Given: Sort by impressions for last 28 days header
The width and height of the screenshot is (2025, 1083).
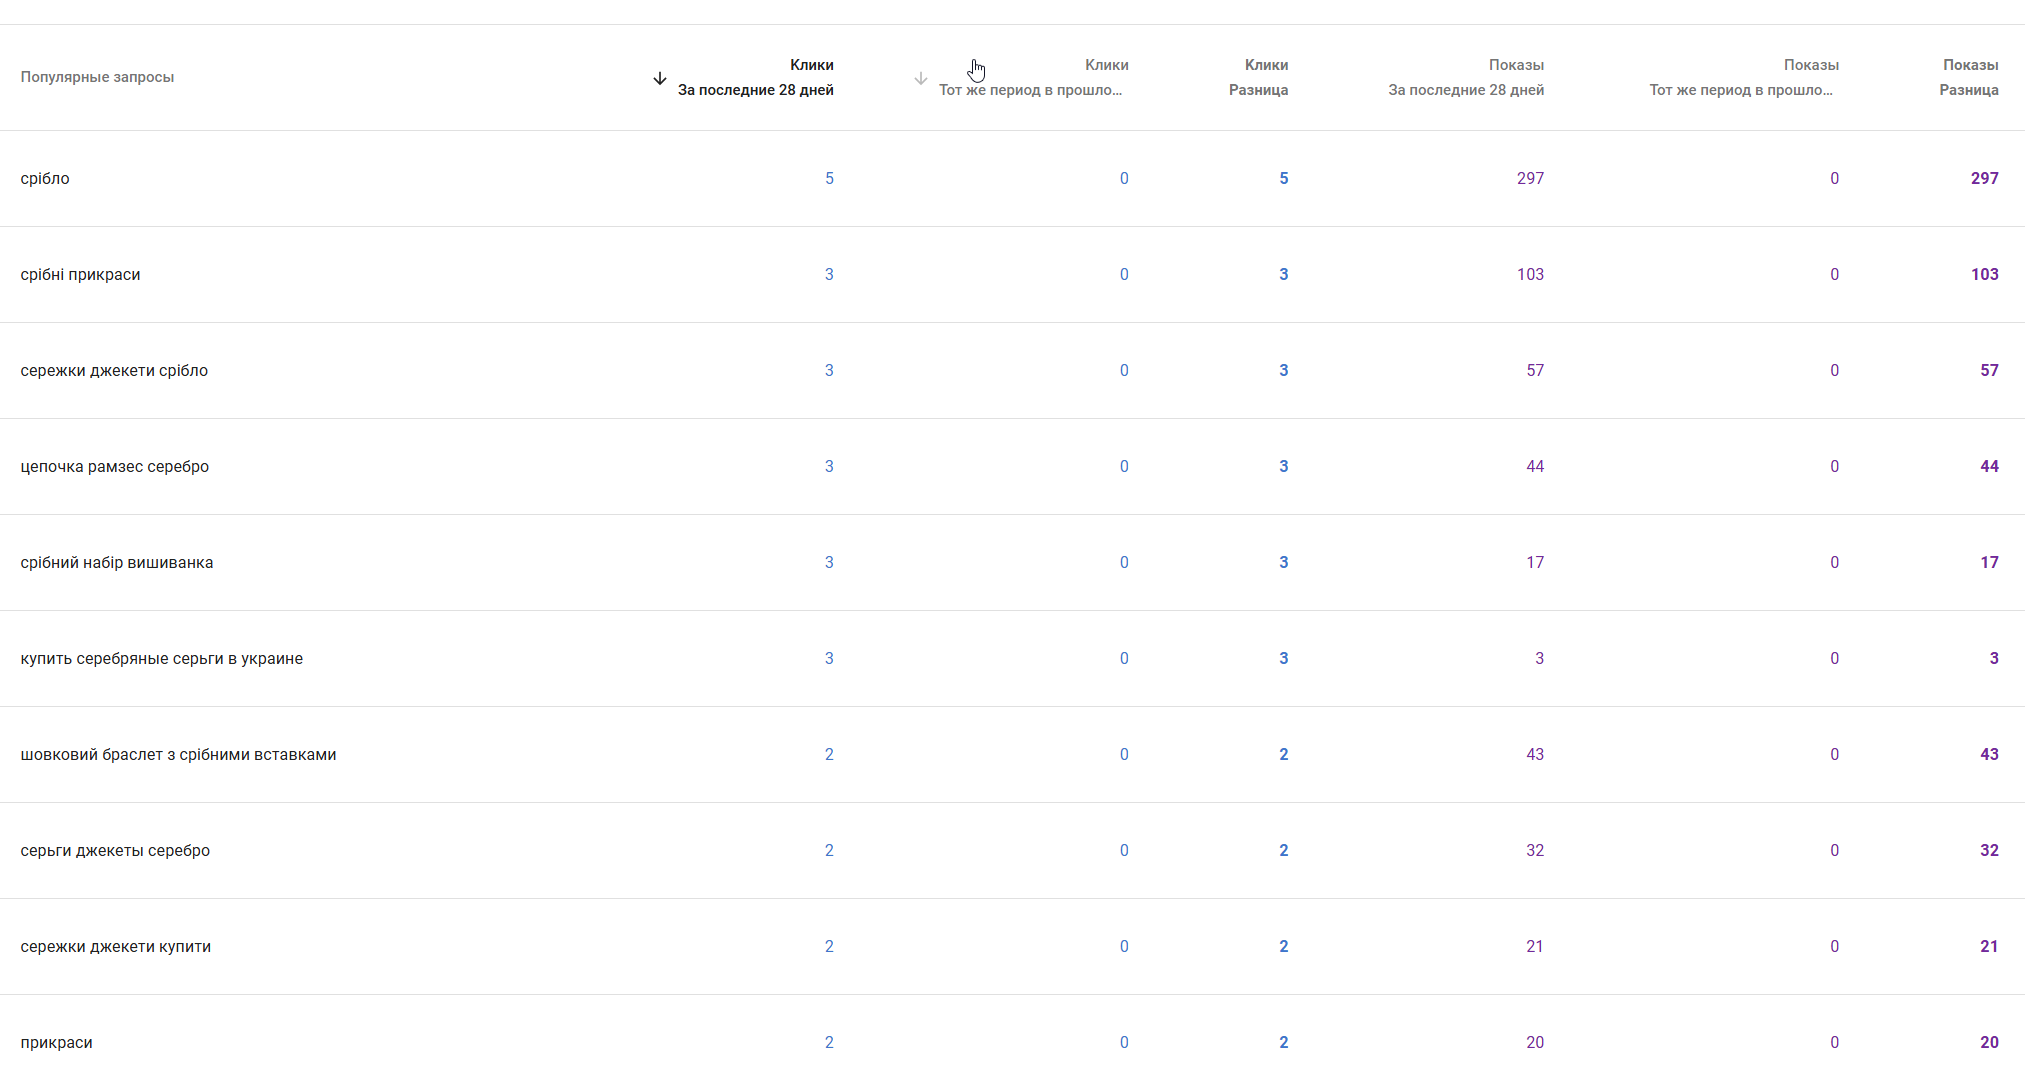Looking at the screenshot, I should point(1466,78).
